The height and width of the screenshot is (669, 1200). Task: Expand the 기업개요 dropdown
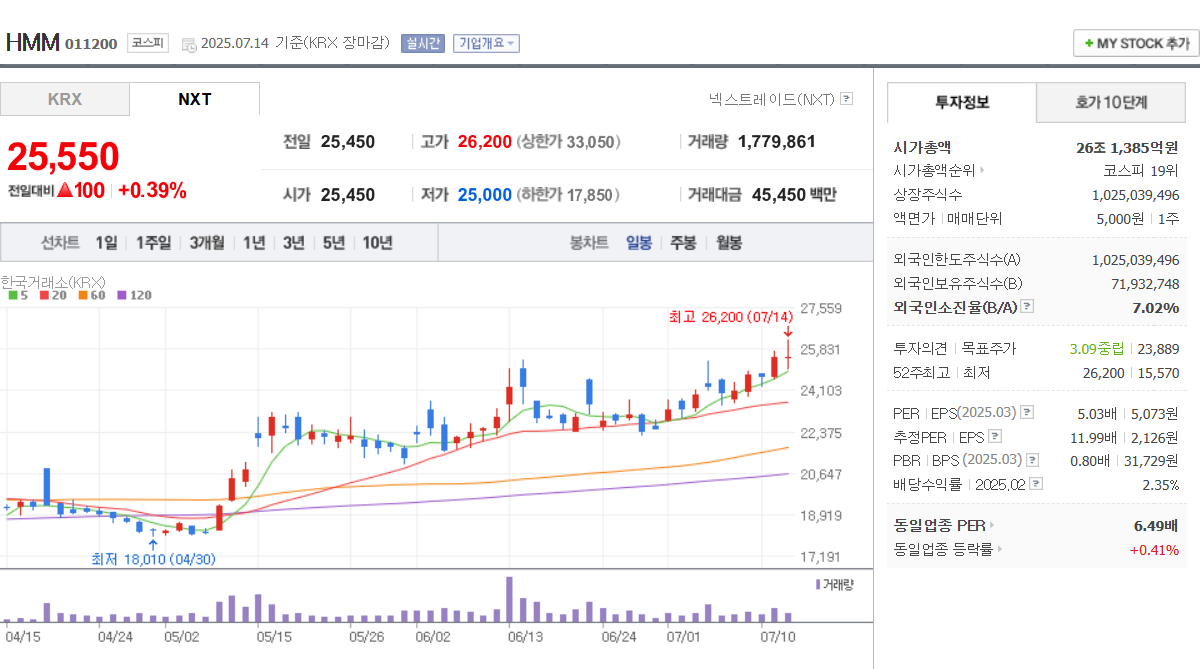click(x=486, y=44)
